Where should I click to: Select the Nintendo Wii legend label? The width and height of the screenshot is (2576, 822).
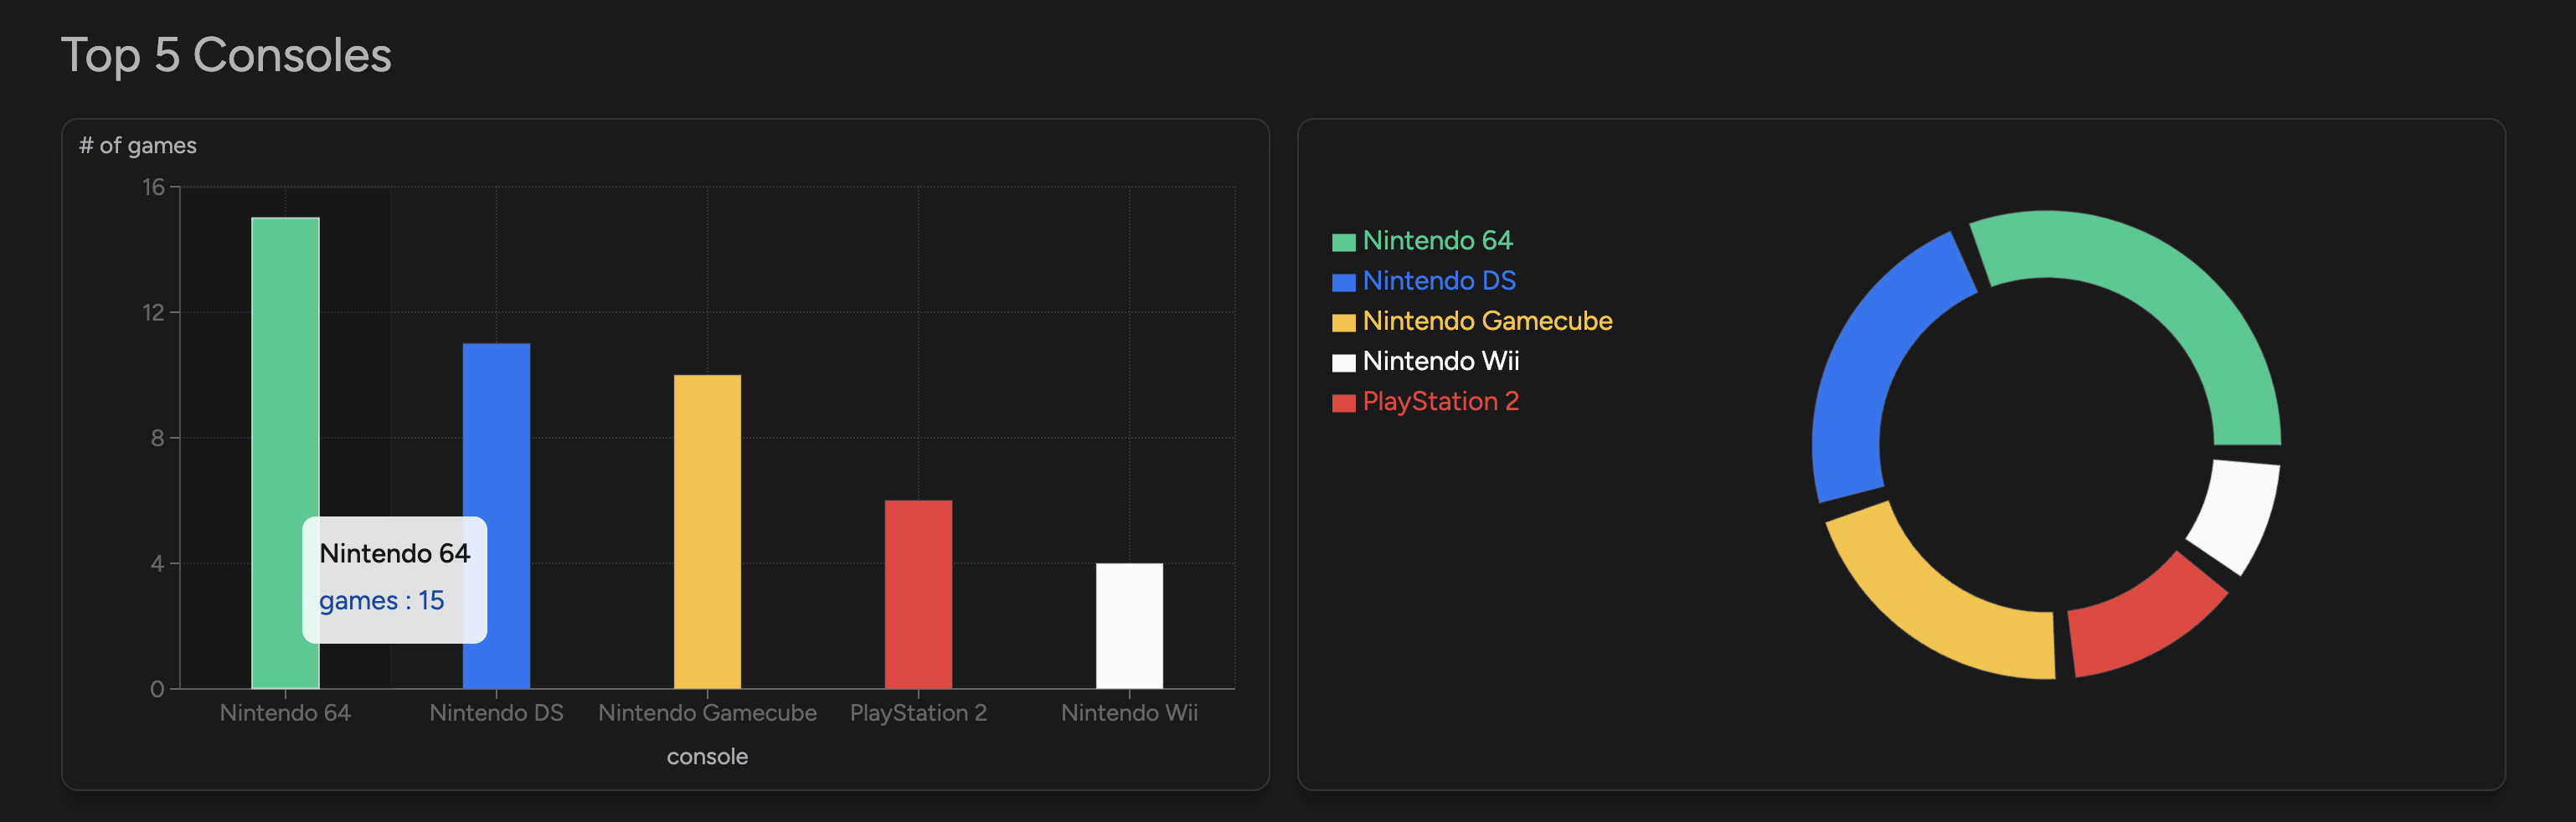[x=1440, y=361]
